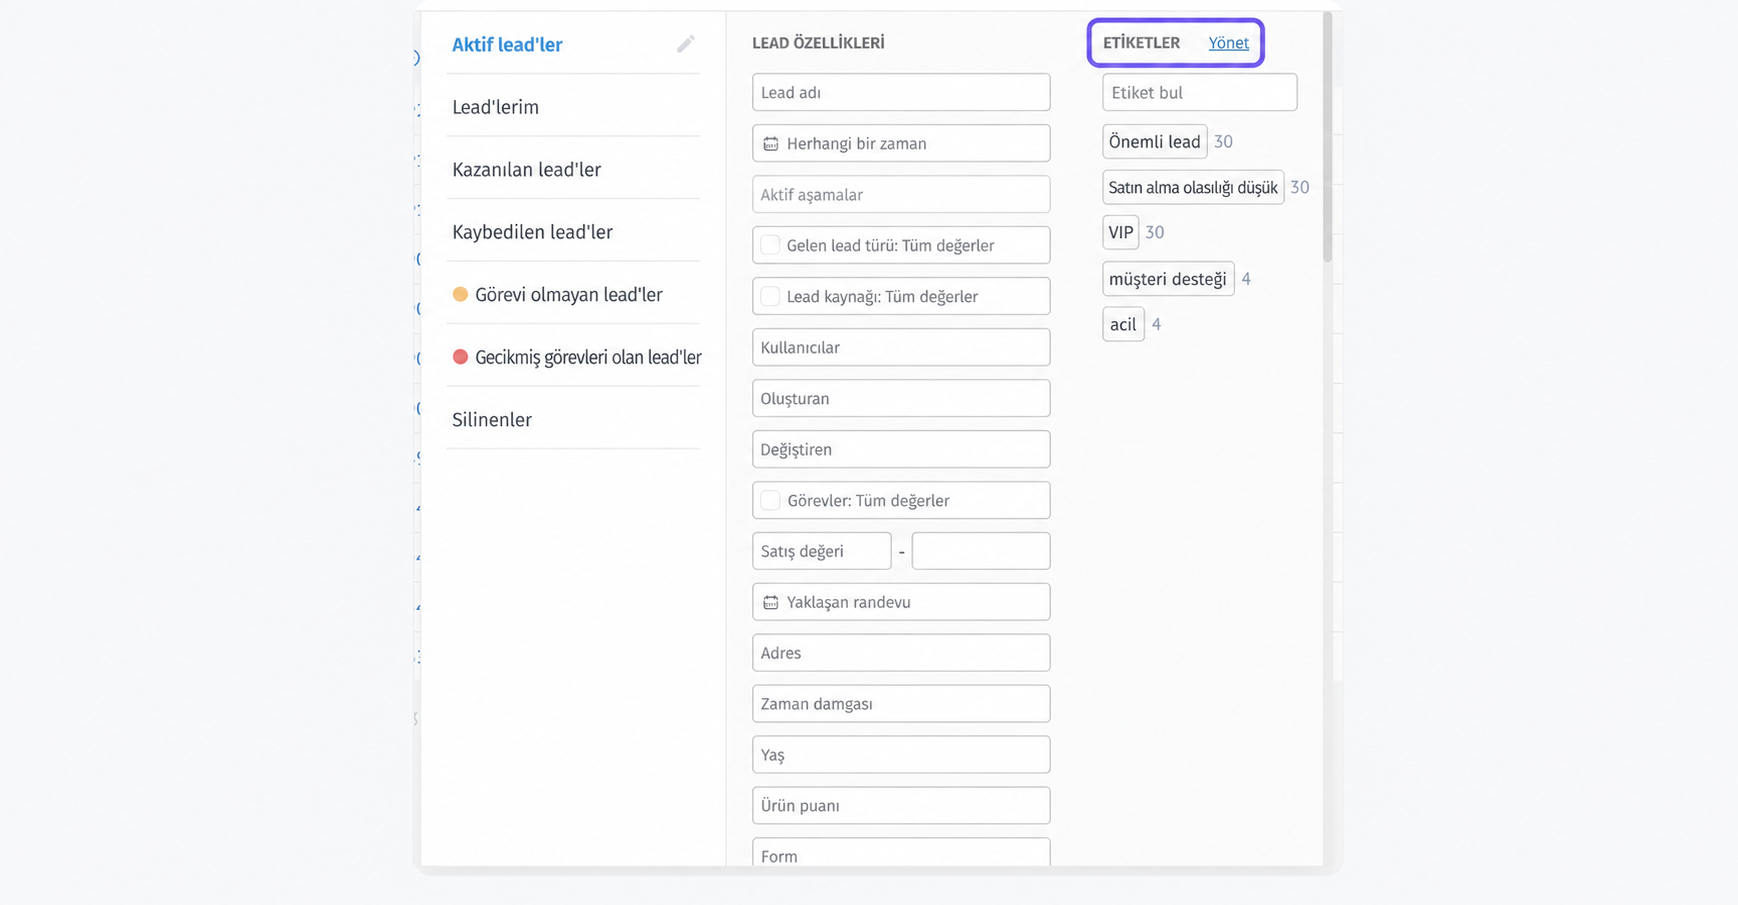This screenshot has height=905, width=1738.
Task: Open the Herhangi bir zaman date picker
Action: [901, 143]
